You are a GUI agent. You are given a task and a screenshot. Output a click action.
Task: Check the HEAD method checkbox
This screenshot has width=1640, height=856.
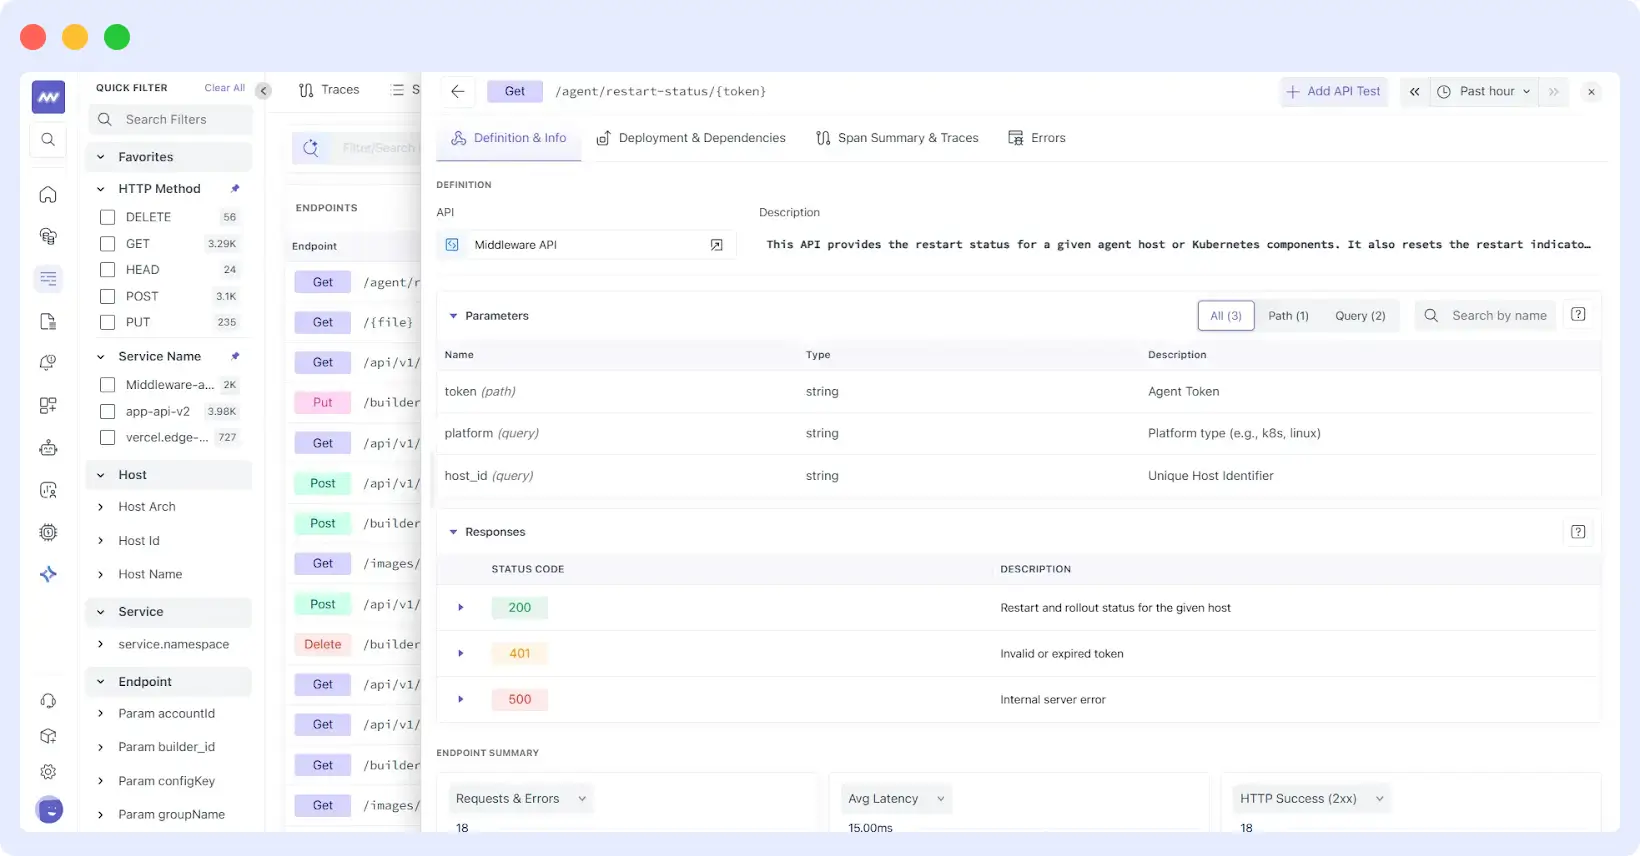click(108, 270)
